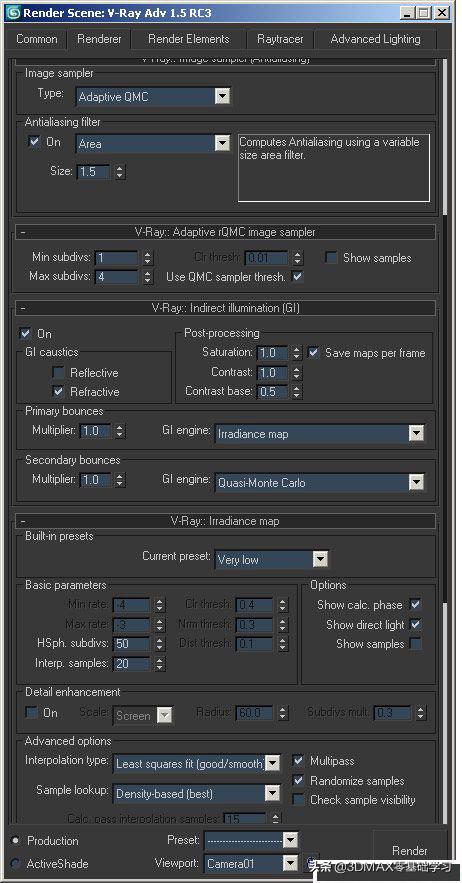This screenshot has width=462, height=883.
Task: Enable Detail enhancement On checkbox
Action: (x=32, y=712)
